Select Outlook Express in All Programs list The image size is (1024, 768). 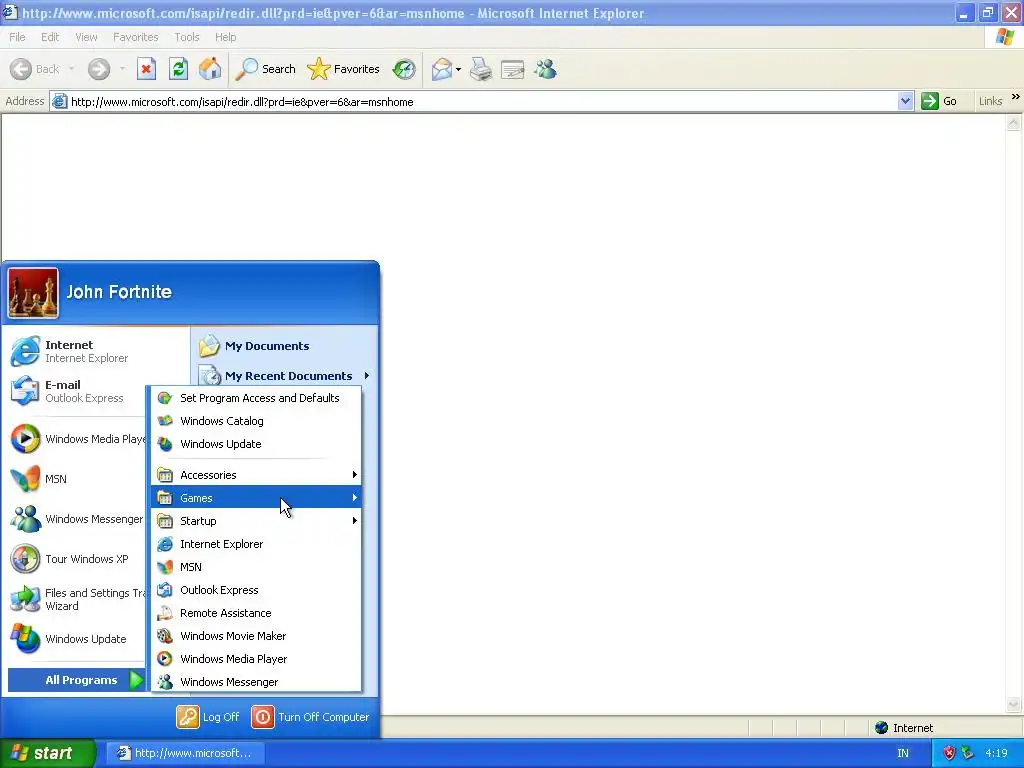pos(256,590)
